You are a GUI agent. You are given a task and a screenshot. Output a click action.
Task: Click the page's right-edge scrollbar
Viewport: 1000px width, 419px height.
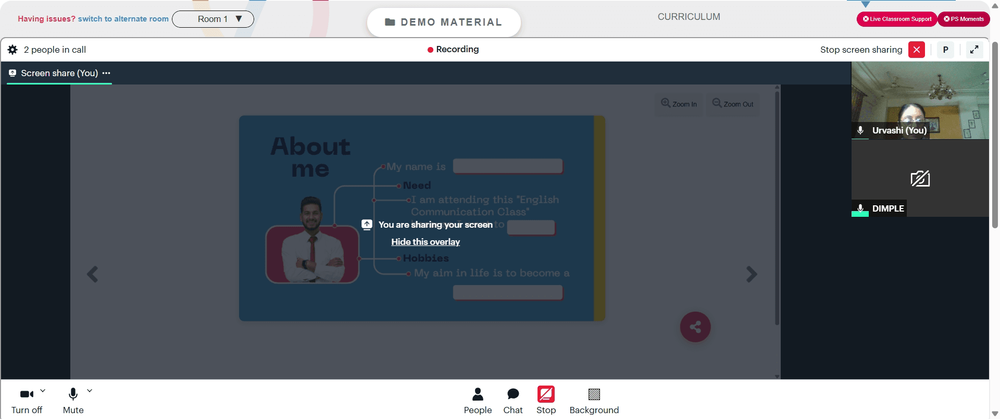point(995,134)
